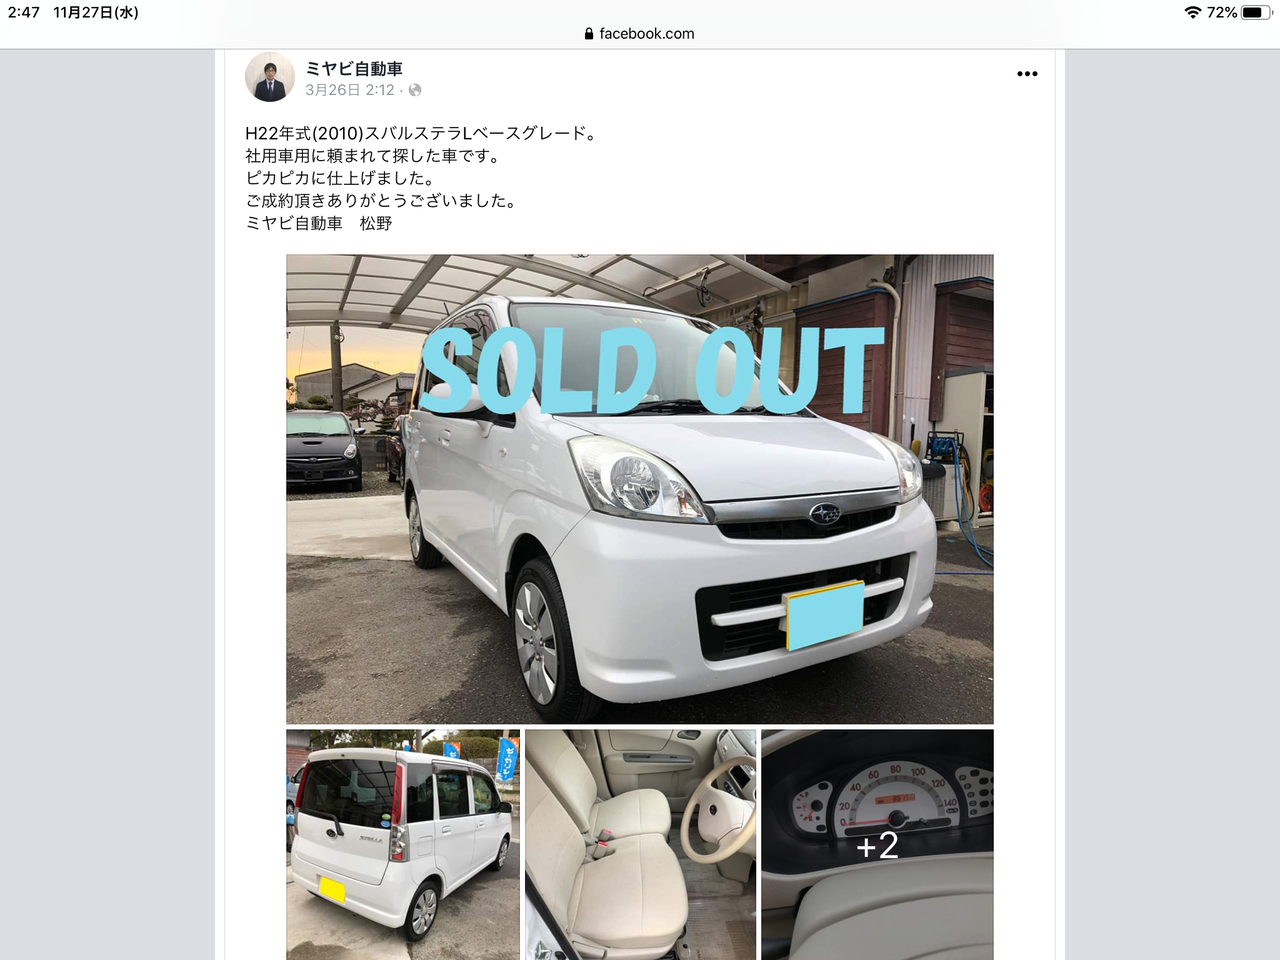Click the blue masked license plate in photo
1280x960 pixels.
825,615
